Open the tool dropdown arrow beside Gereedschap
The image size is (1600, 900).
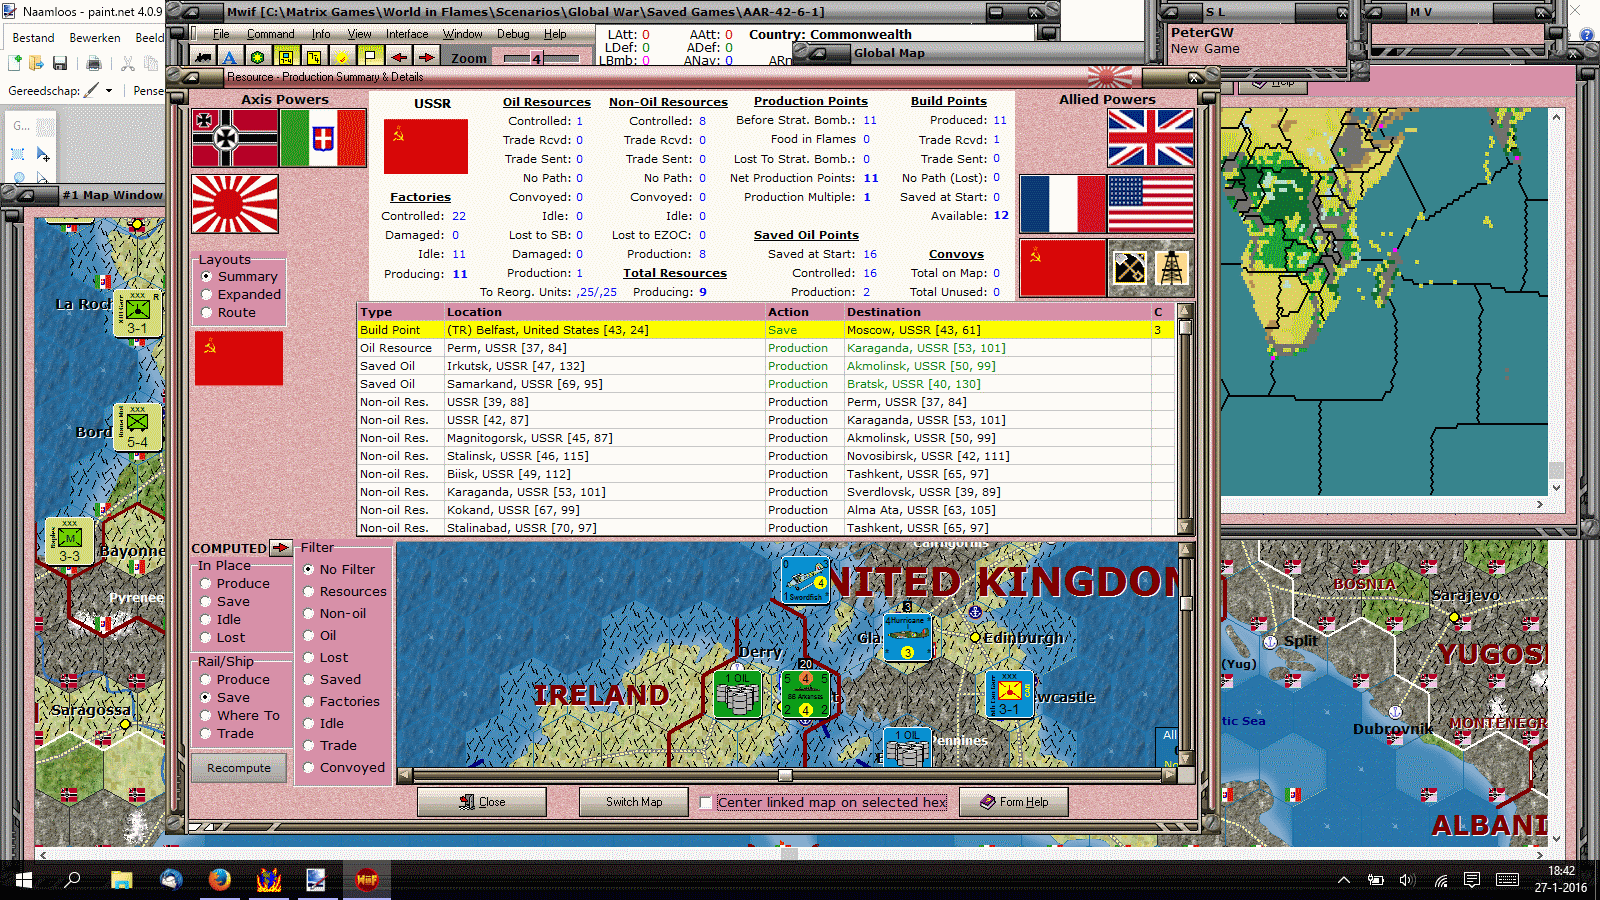pyautogui.click(x=109, y=90)
